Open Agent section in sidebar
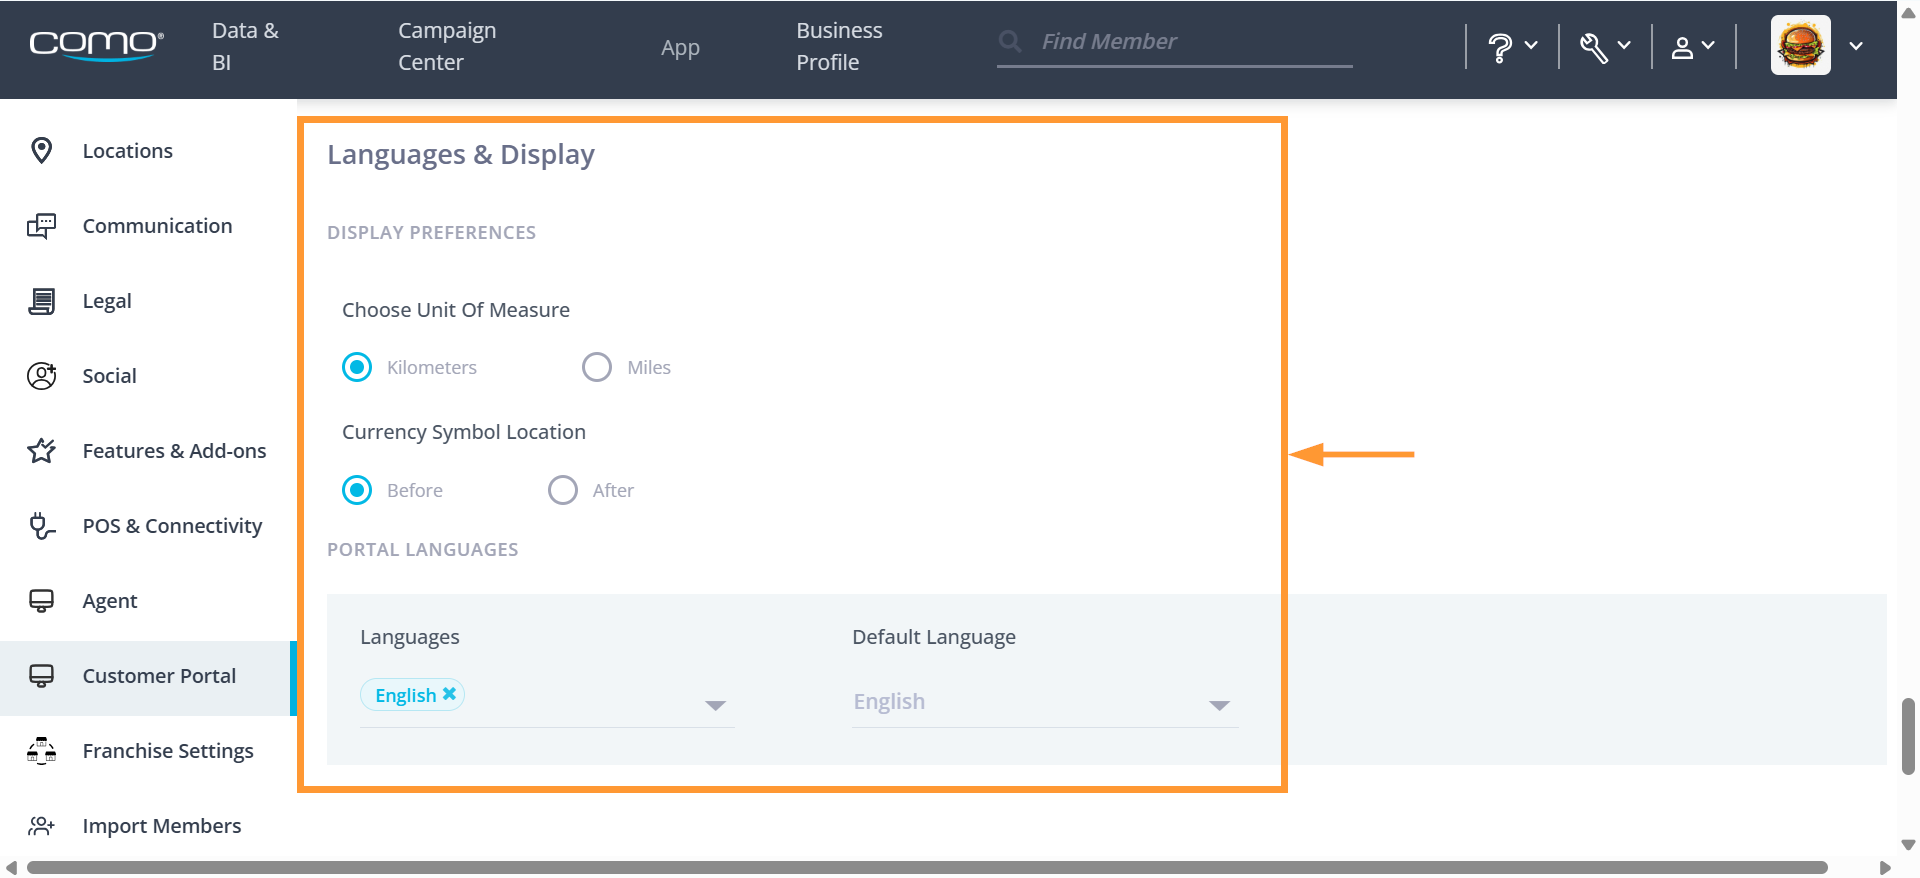 [148, 601]
